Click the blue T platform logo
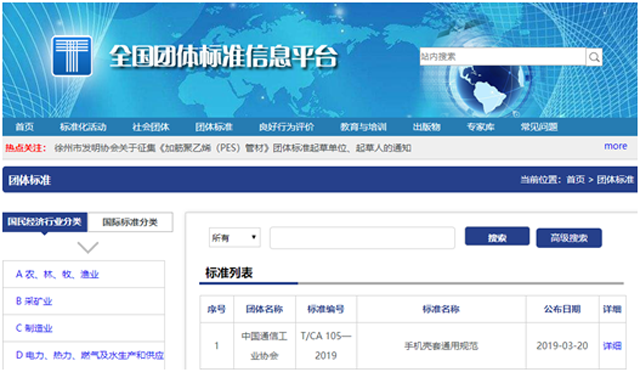 point(72,56)
